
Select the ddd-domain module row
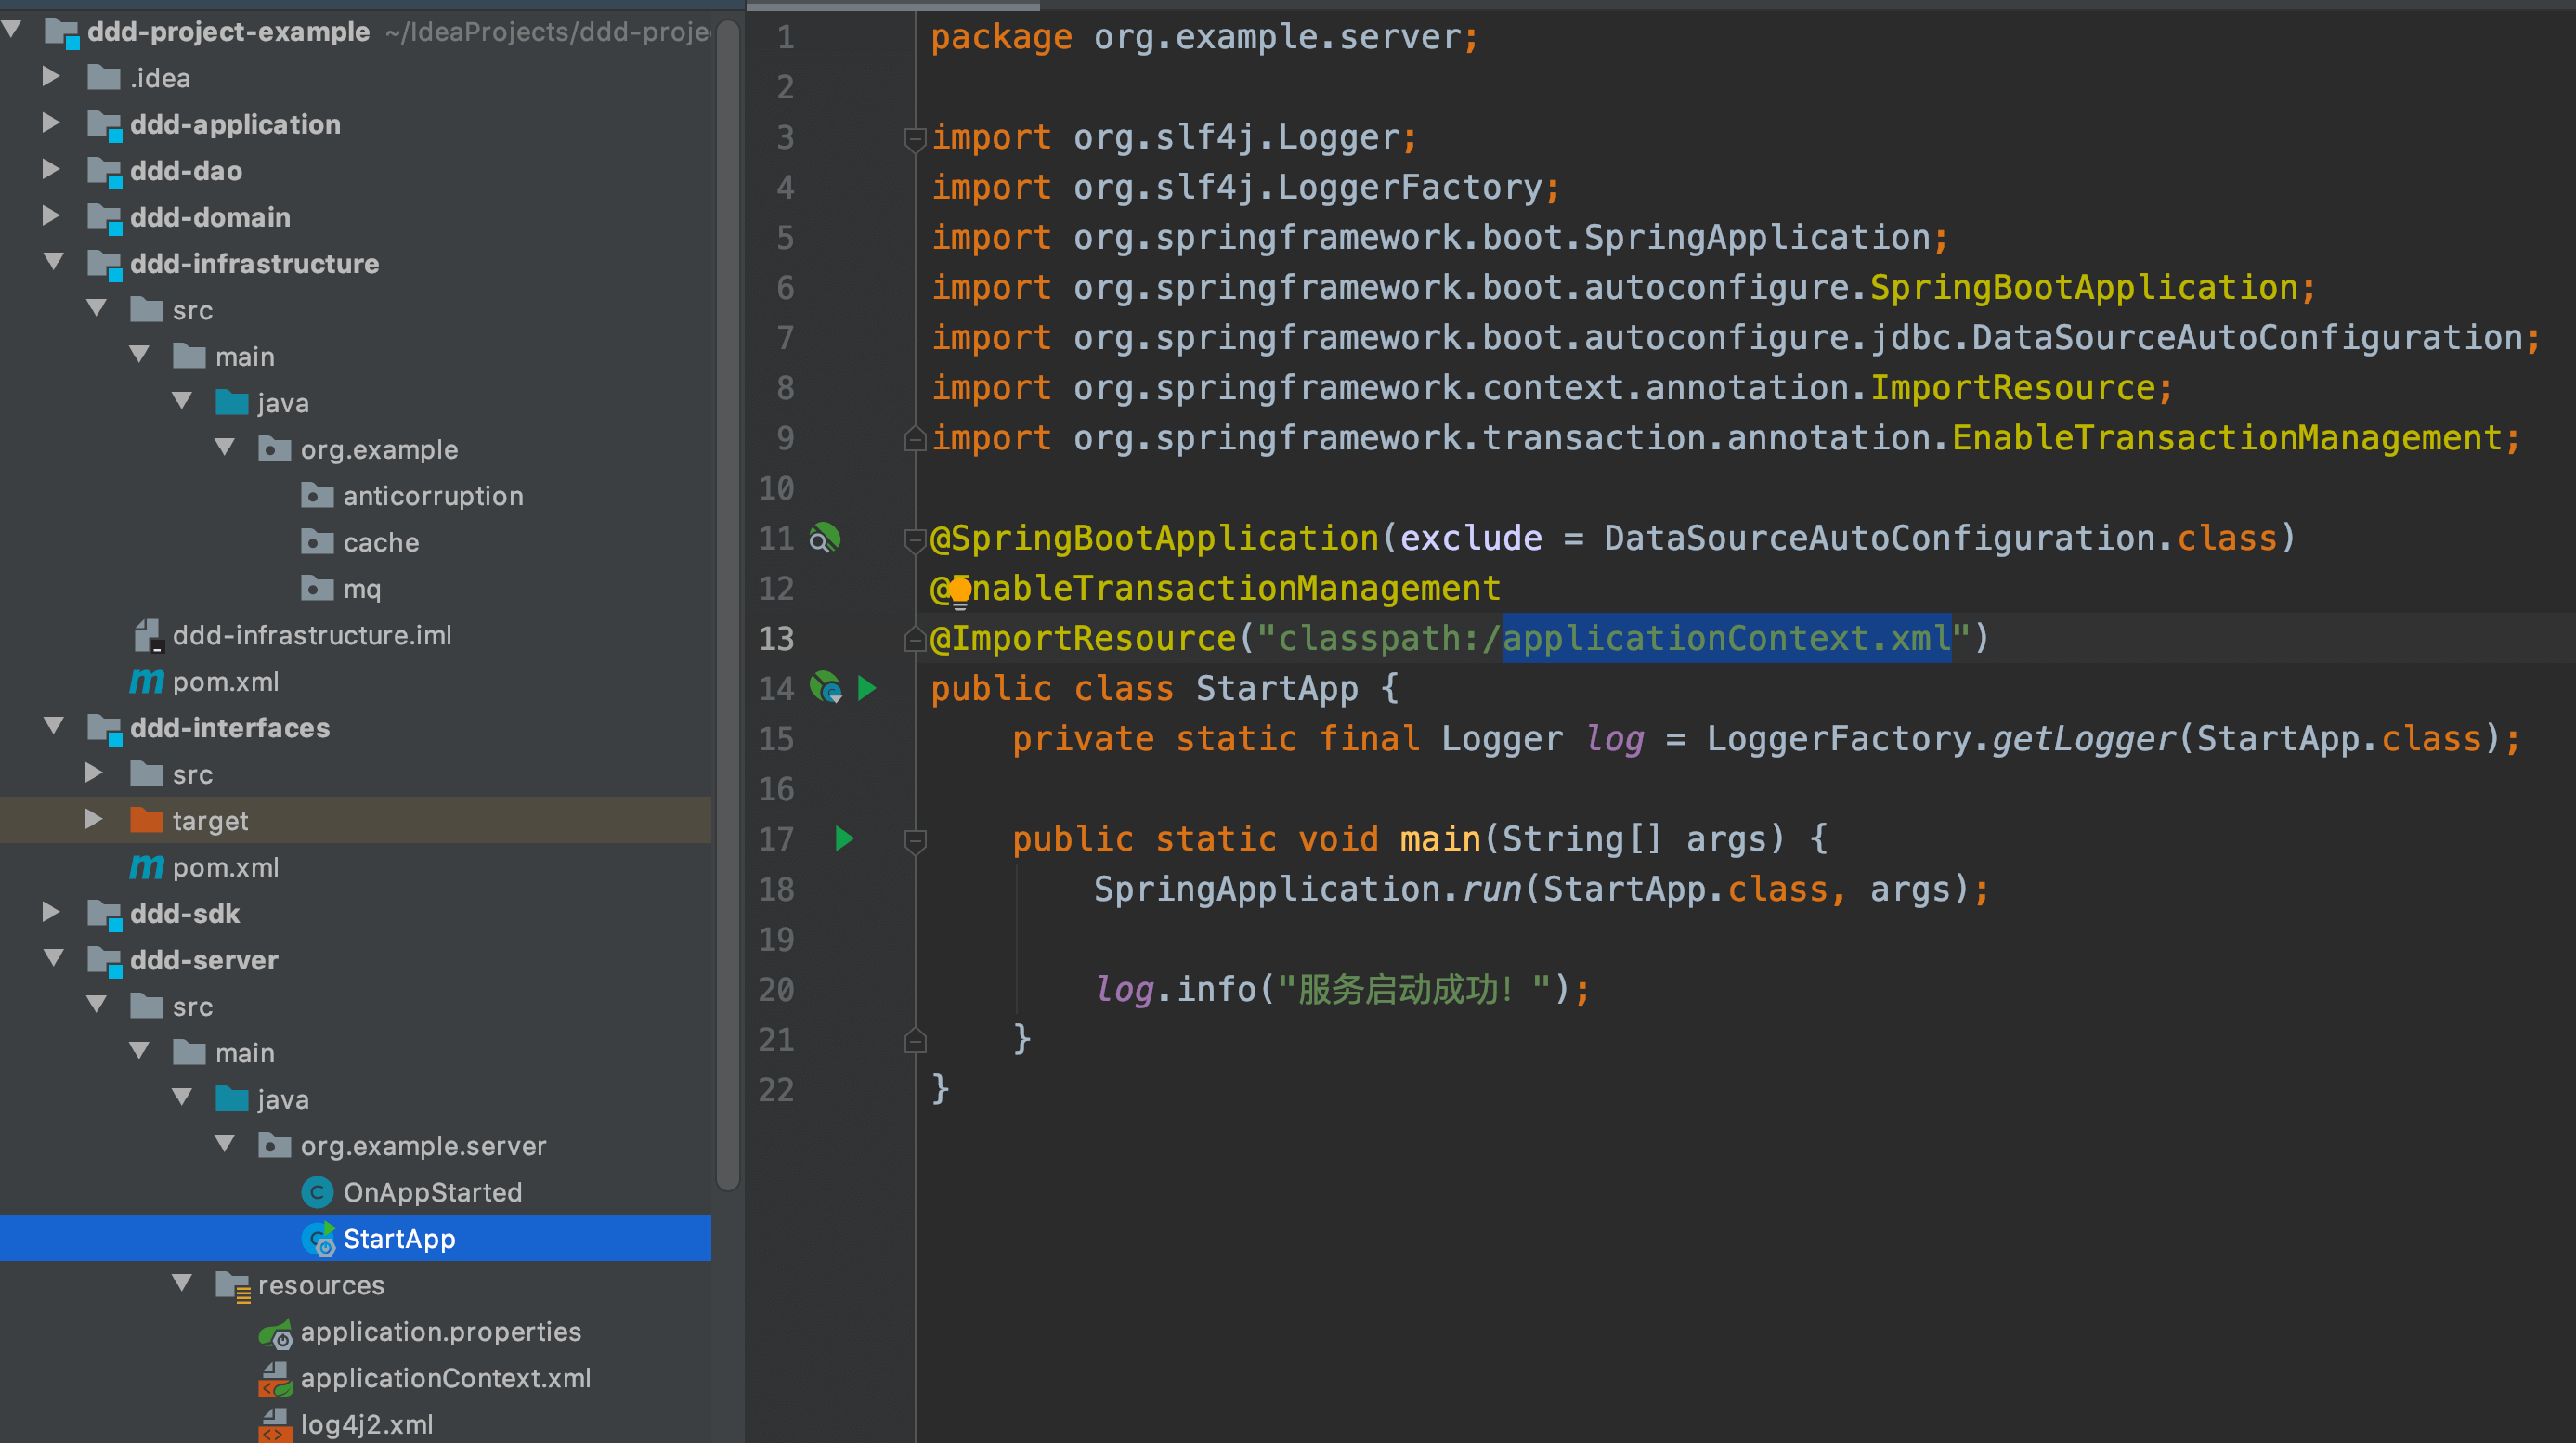(x=356, y=217)
